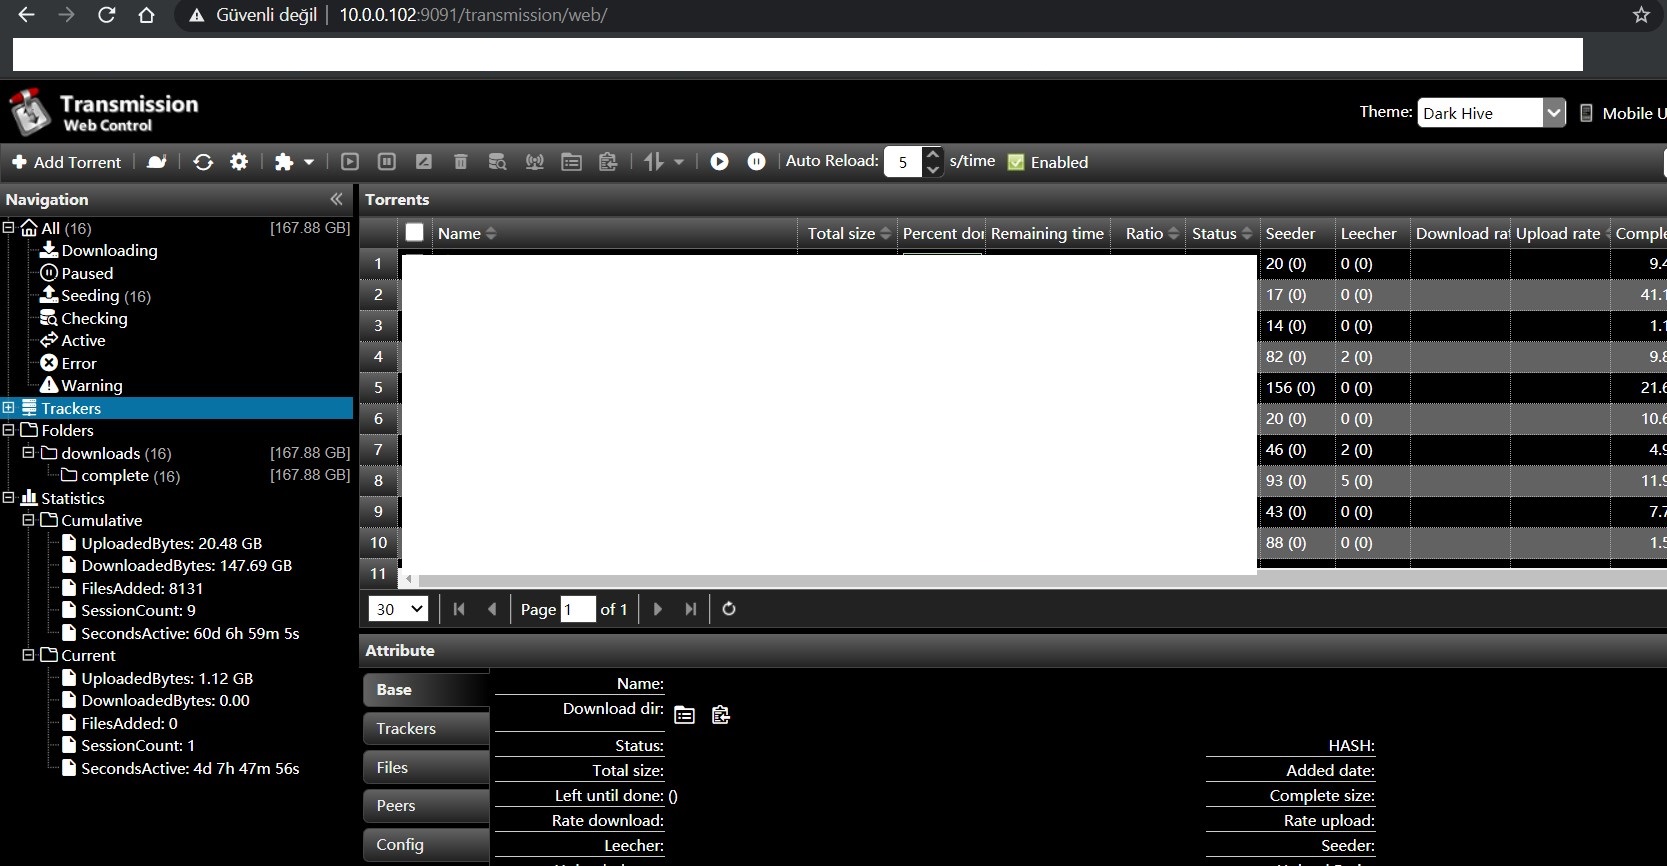Collapse the Navigation panel with double chevron
This screenshot has height=866, width=1667.
(336, 199)
